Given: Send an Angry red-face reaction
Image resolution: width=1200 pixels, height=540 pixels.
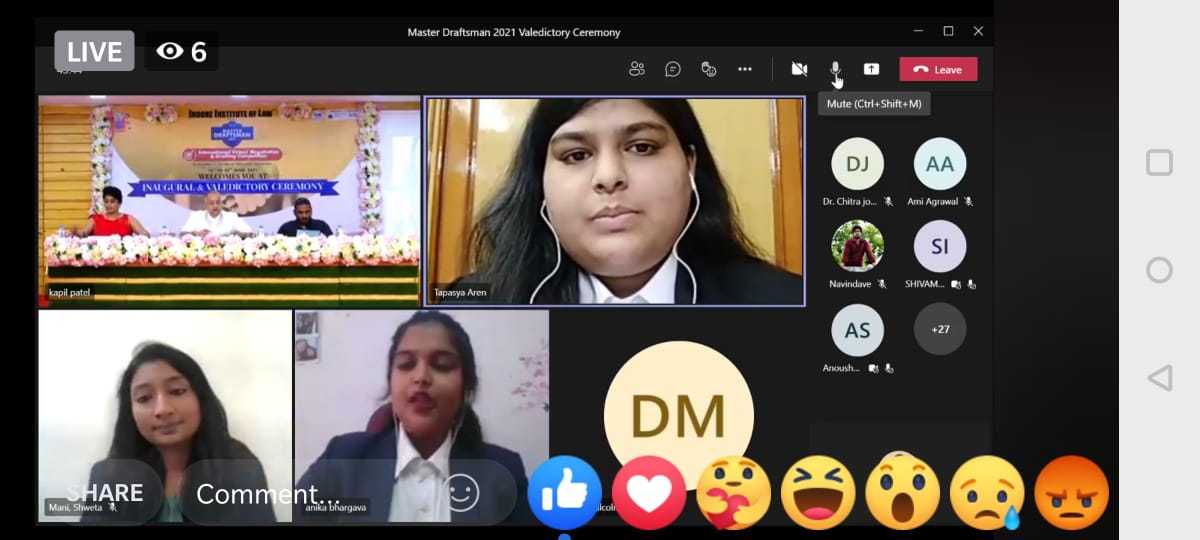Looking at the screenshot, I should pyautogui.click(x=1072, y=493).
